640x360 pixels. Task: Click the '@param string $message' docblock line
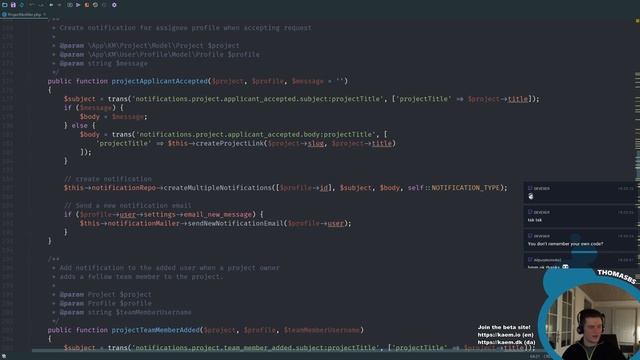pyautogui.click(x=104, y=63)
